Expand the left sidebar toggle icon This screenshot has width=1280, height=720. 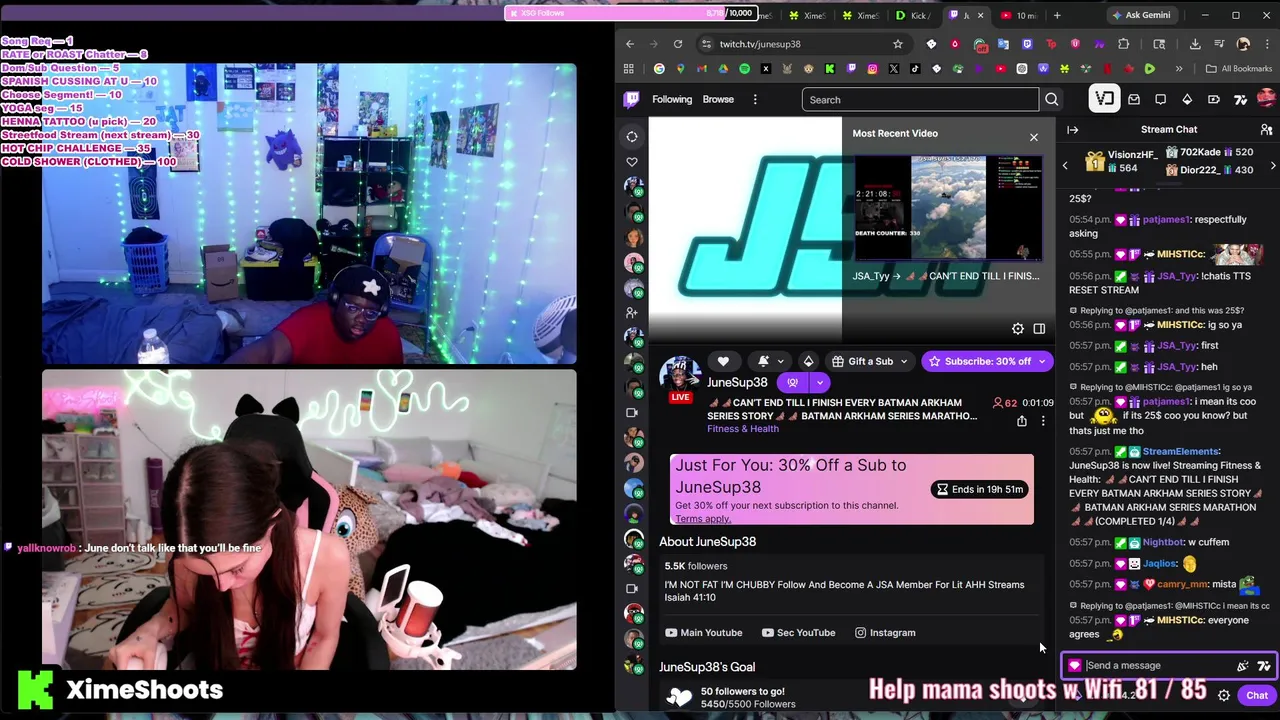click(632, 137)
